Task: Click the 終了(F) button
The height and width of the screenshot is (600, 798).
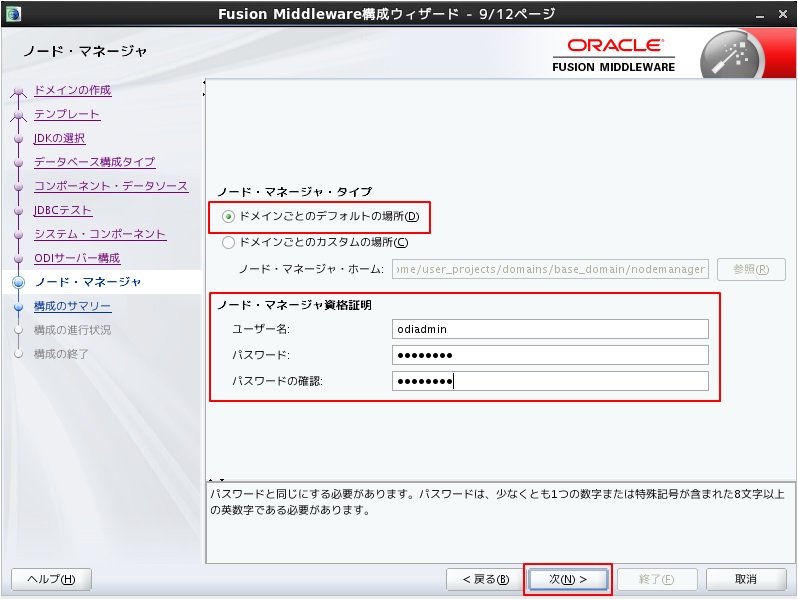Action: [x=657, y=579]
